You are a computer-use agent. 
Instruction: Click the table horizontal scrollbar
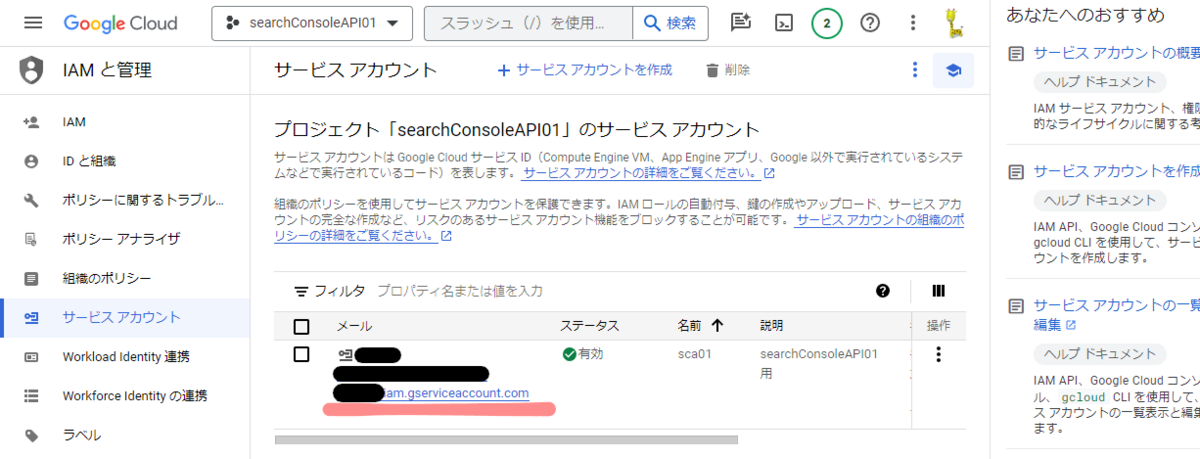pos(506,439)
